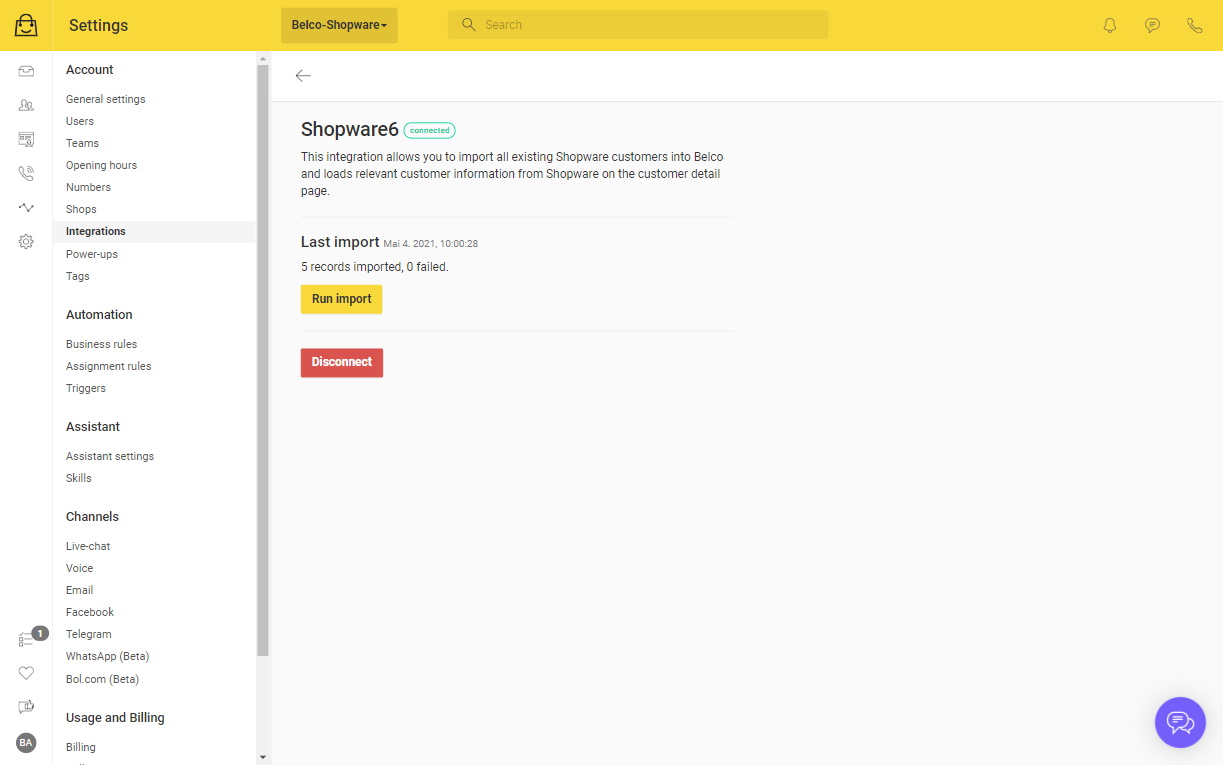
Task: Click the Settings page title
Action: [x=98, y=25]
